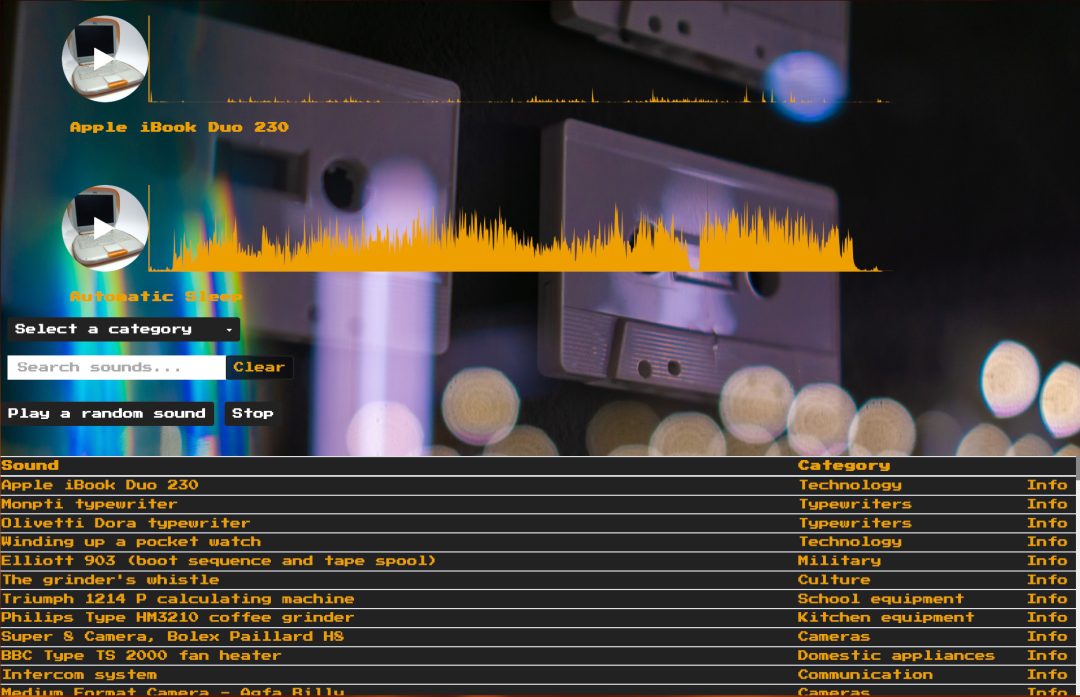Select BBC Type TS 2000 fan heater

tap(141, 656)
